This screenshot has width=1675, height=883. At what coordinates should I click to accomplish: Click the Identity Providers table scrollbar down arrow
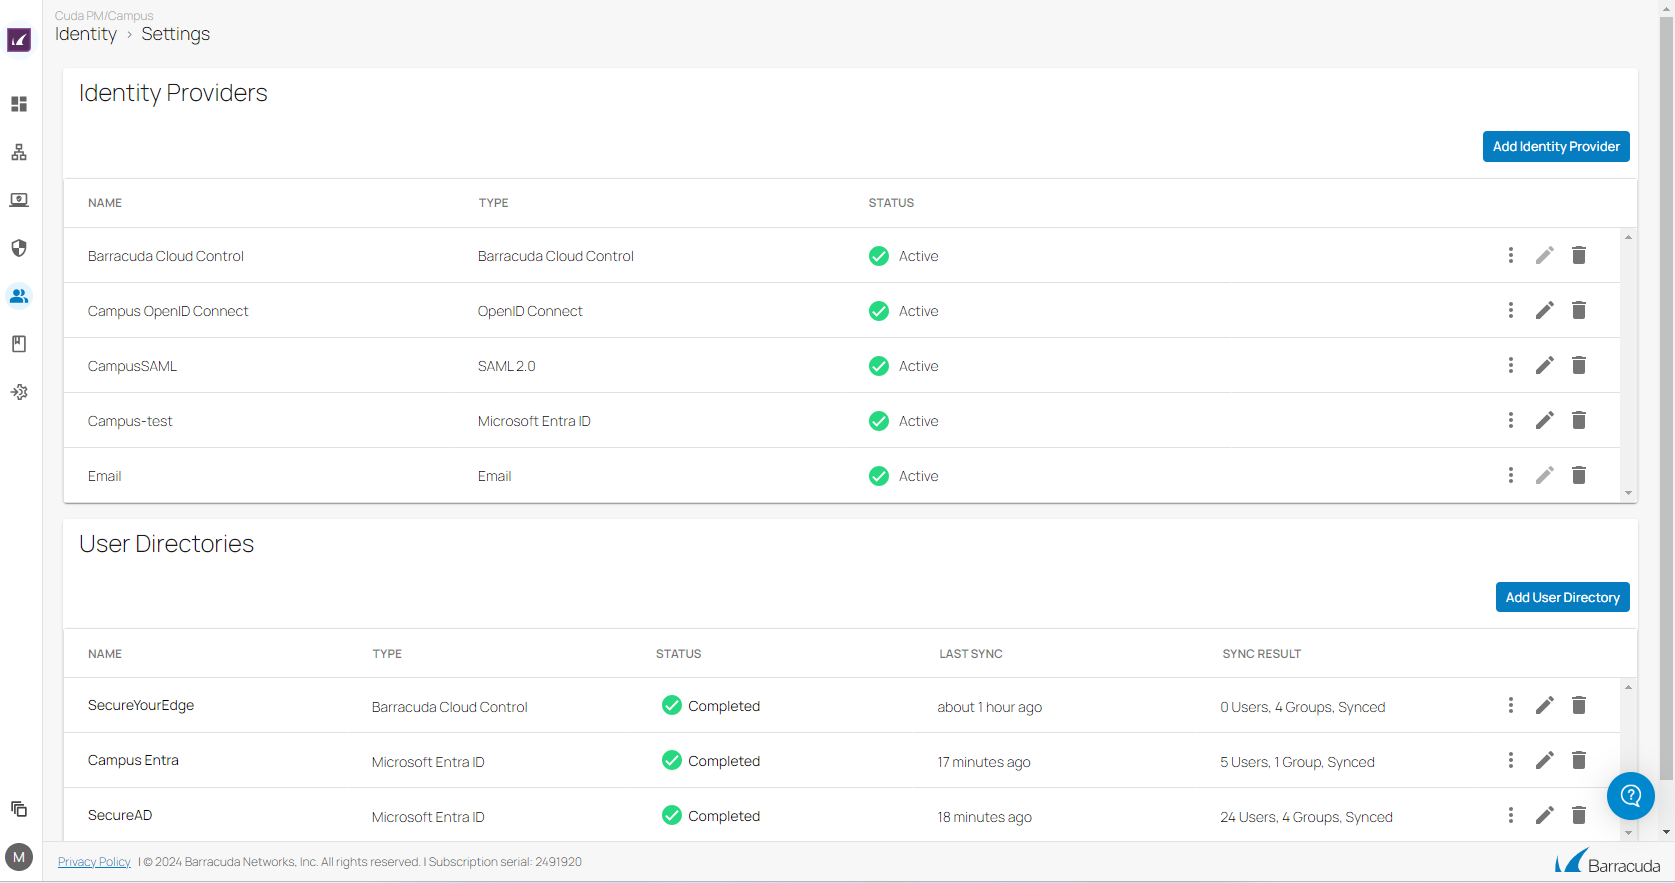pyautogui.click(x=1628, y=493)
